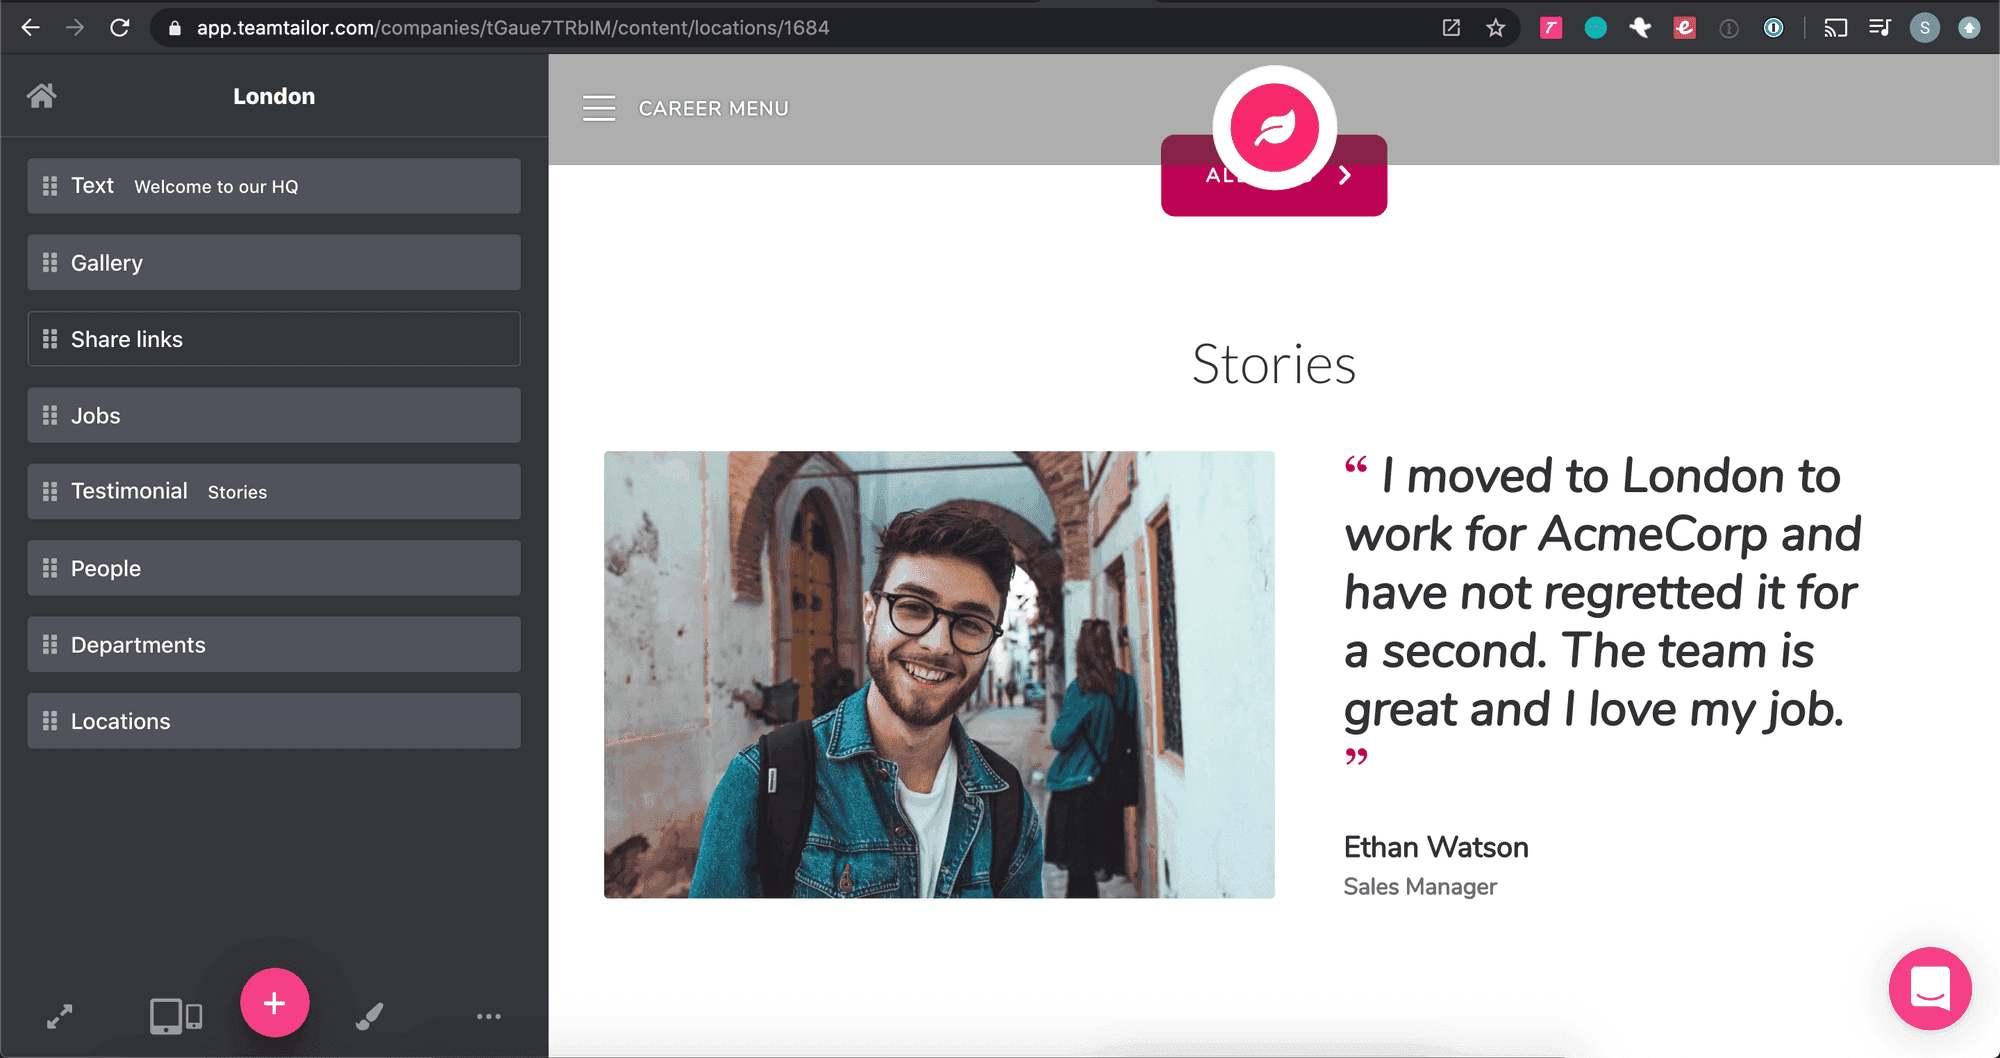Reload the page in the browser
The height and width of the screenshot is (1058, 2000).
[120, 28]
